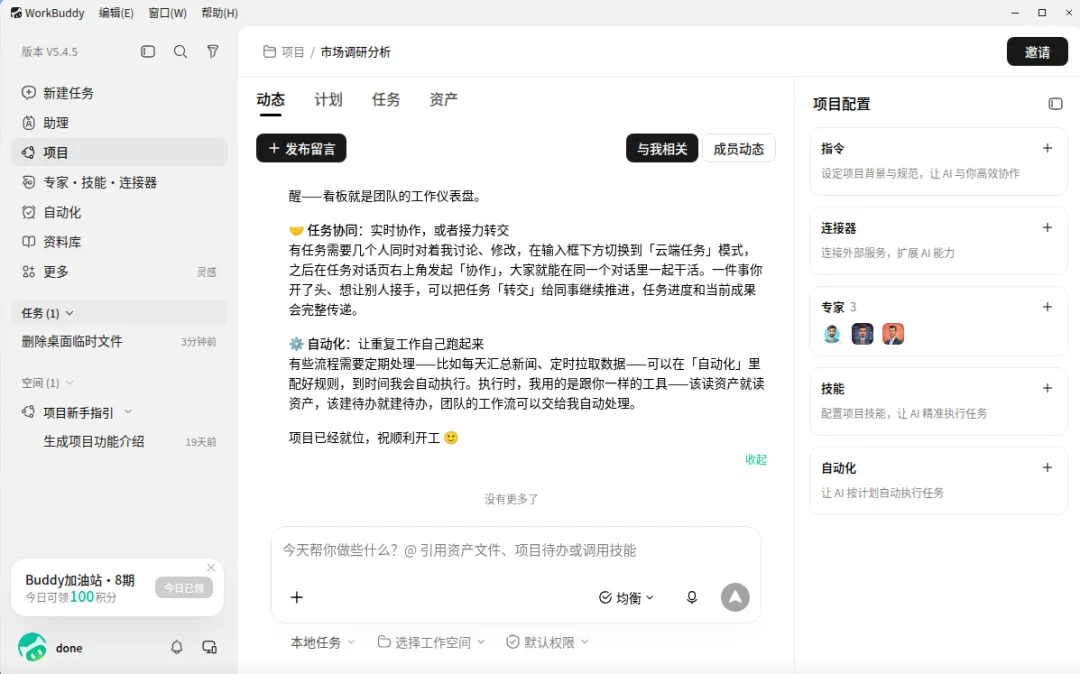Viewport: 1080px width, 674px height.
Task: Click the plus attachment icon in input box
Action: pos(297,598)
